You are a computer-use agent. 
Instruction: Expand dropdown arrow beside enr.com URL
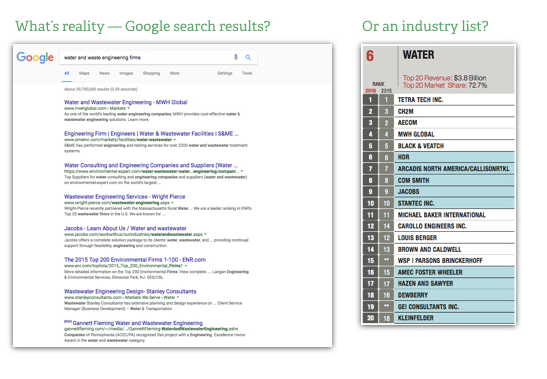pos(186,266)
